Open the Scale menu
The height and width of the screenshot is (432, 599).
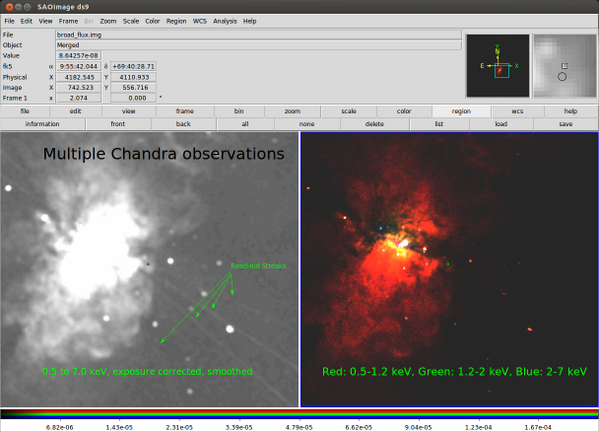point(131,21)
